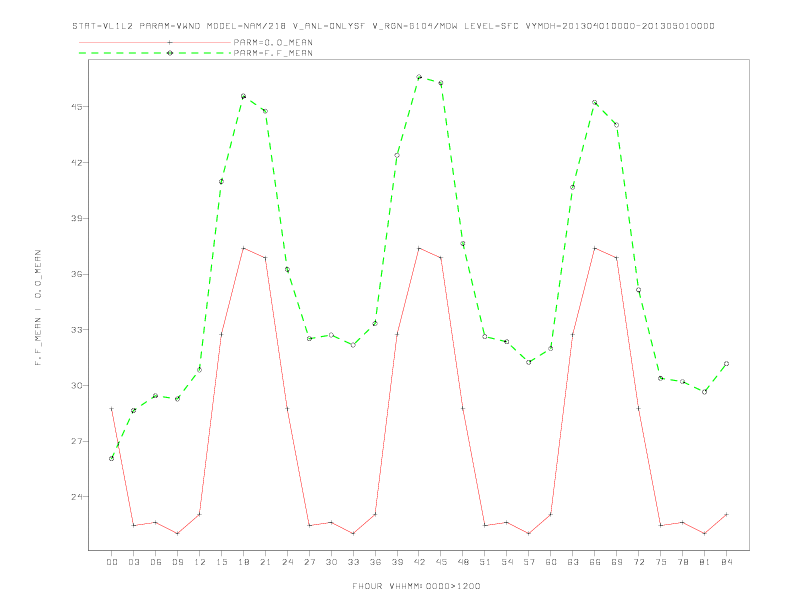Click red O.O_MEAN data point at hour 09

click(x=177, y=533)
